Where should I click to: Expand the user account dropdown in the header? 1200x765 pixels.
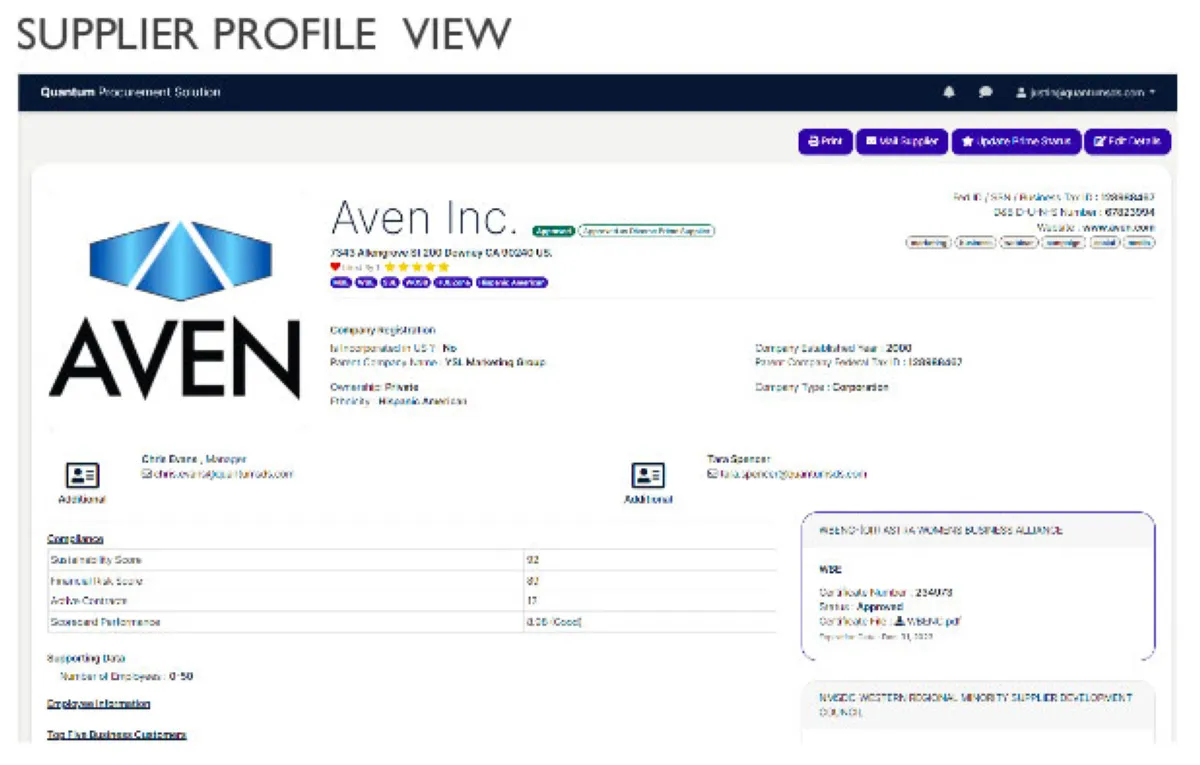(1086, 92)
